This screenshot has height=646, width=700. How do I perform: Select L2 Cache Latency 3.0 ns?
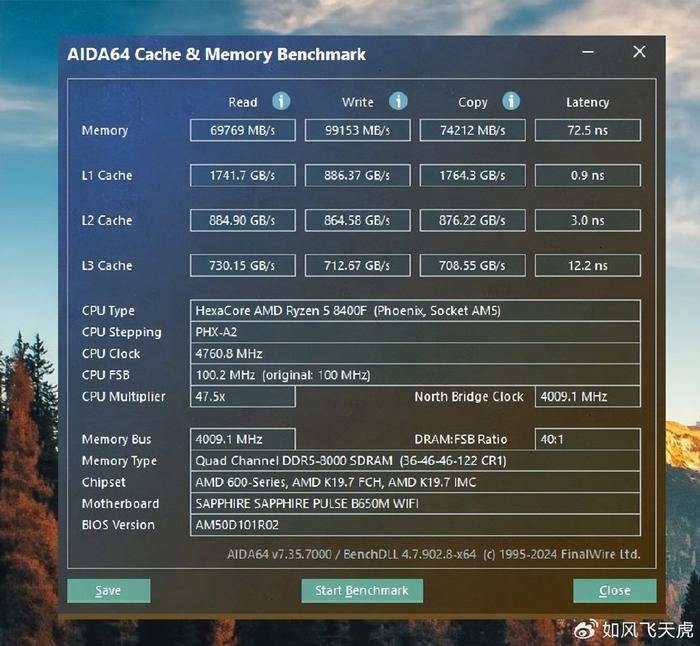coord(588,221)
